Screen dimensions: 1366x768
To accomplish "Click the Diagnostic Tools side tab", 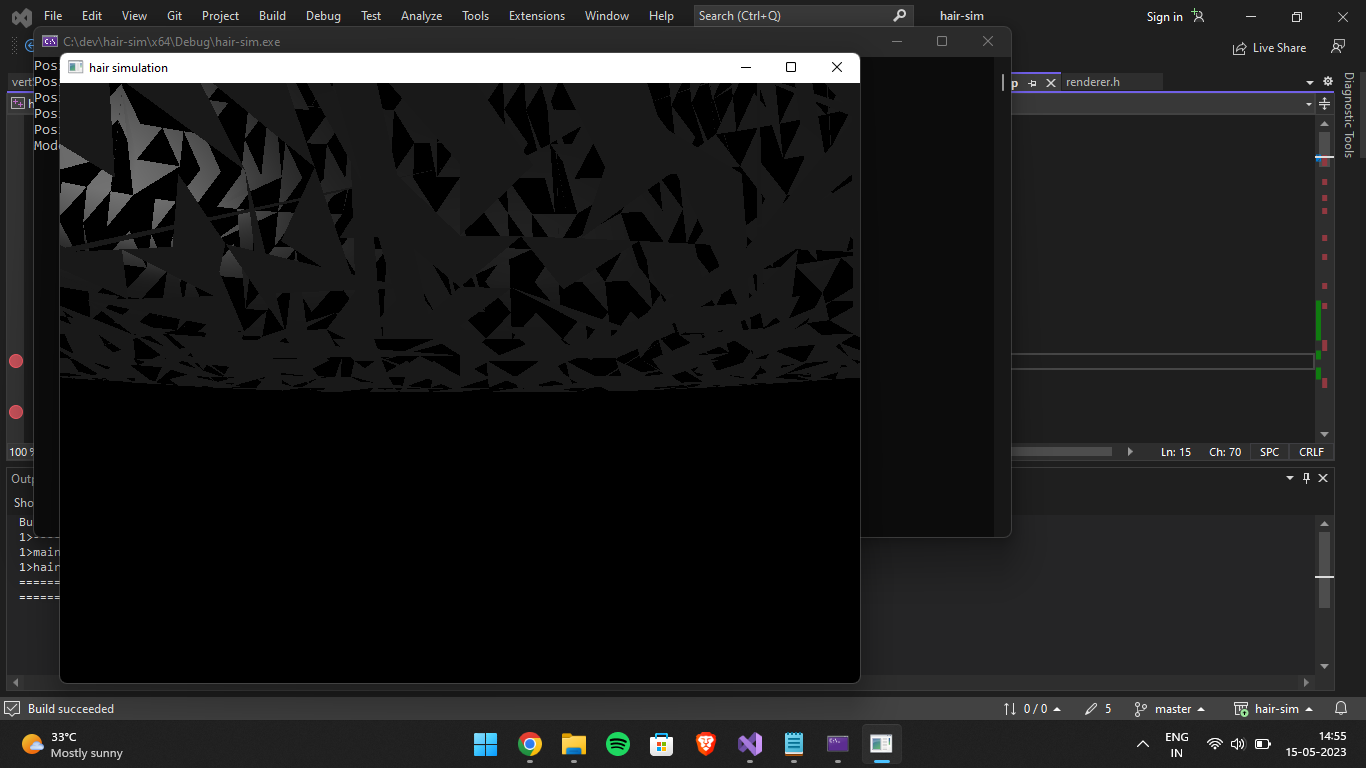I will [1348, 115].
